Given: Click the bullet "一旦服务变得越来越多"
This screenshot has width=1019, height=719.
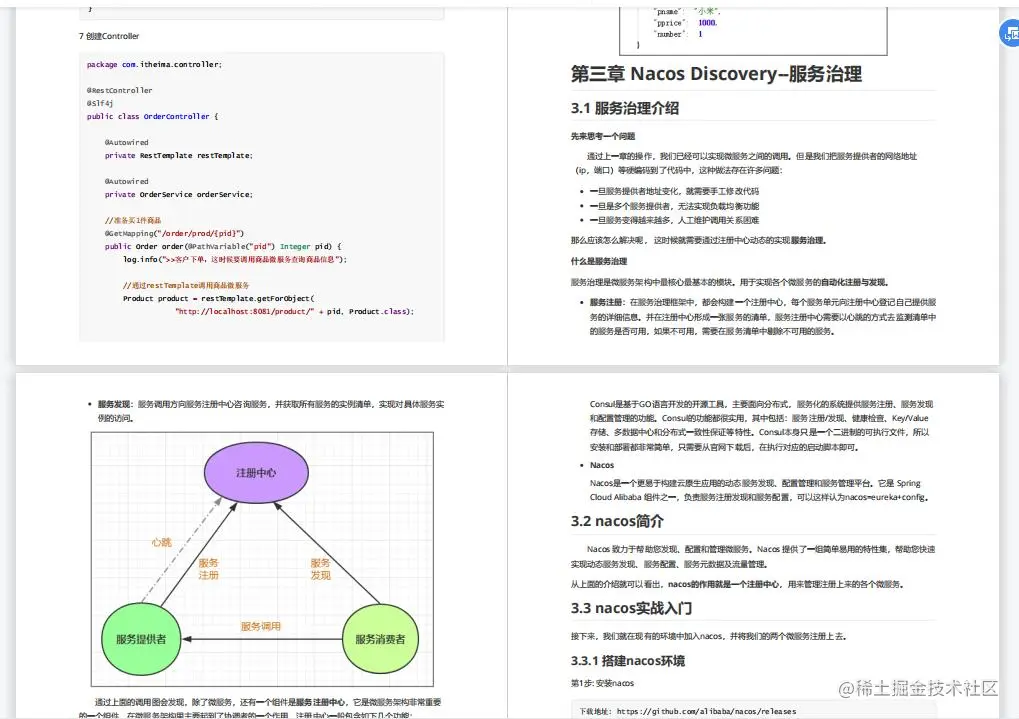Looking at the screenshot, I should [x=674, y=220].
